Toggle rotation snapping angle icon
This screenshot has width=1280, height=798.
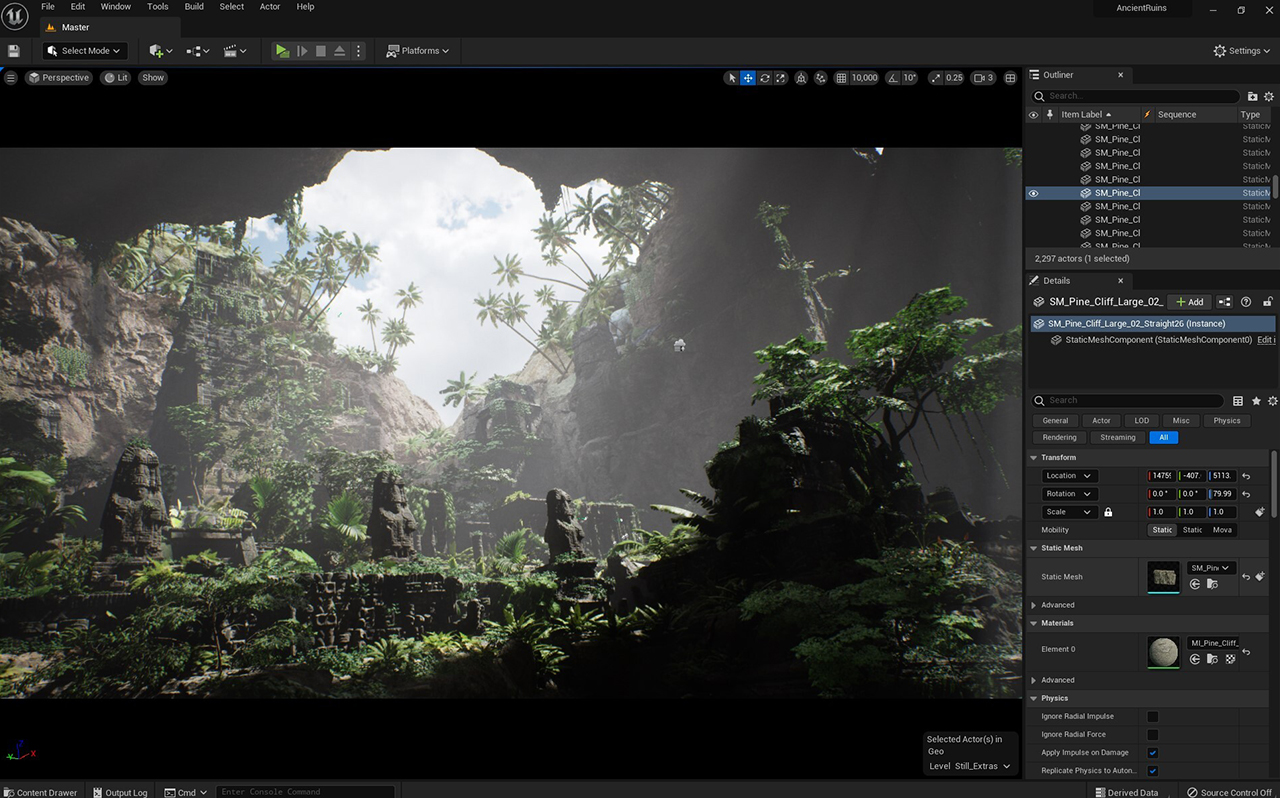891,78
